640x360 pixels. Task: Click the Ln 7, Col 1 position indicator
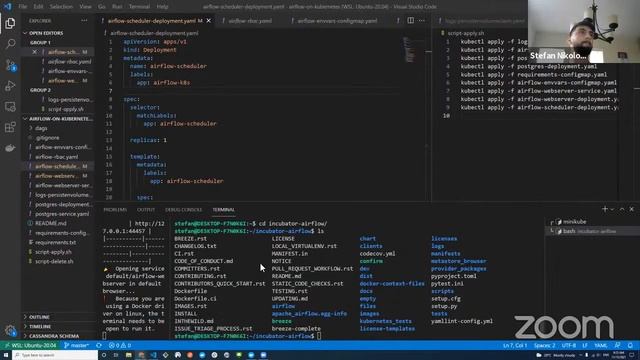(x=515, y=345)
